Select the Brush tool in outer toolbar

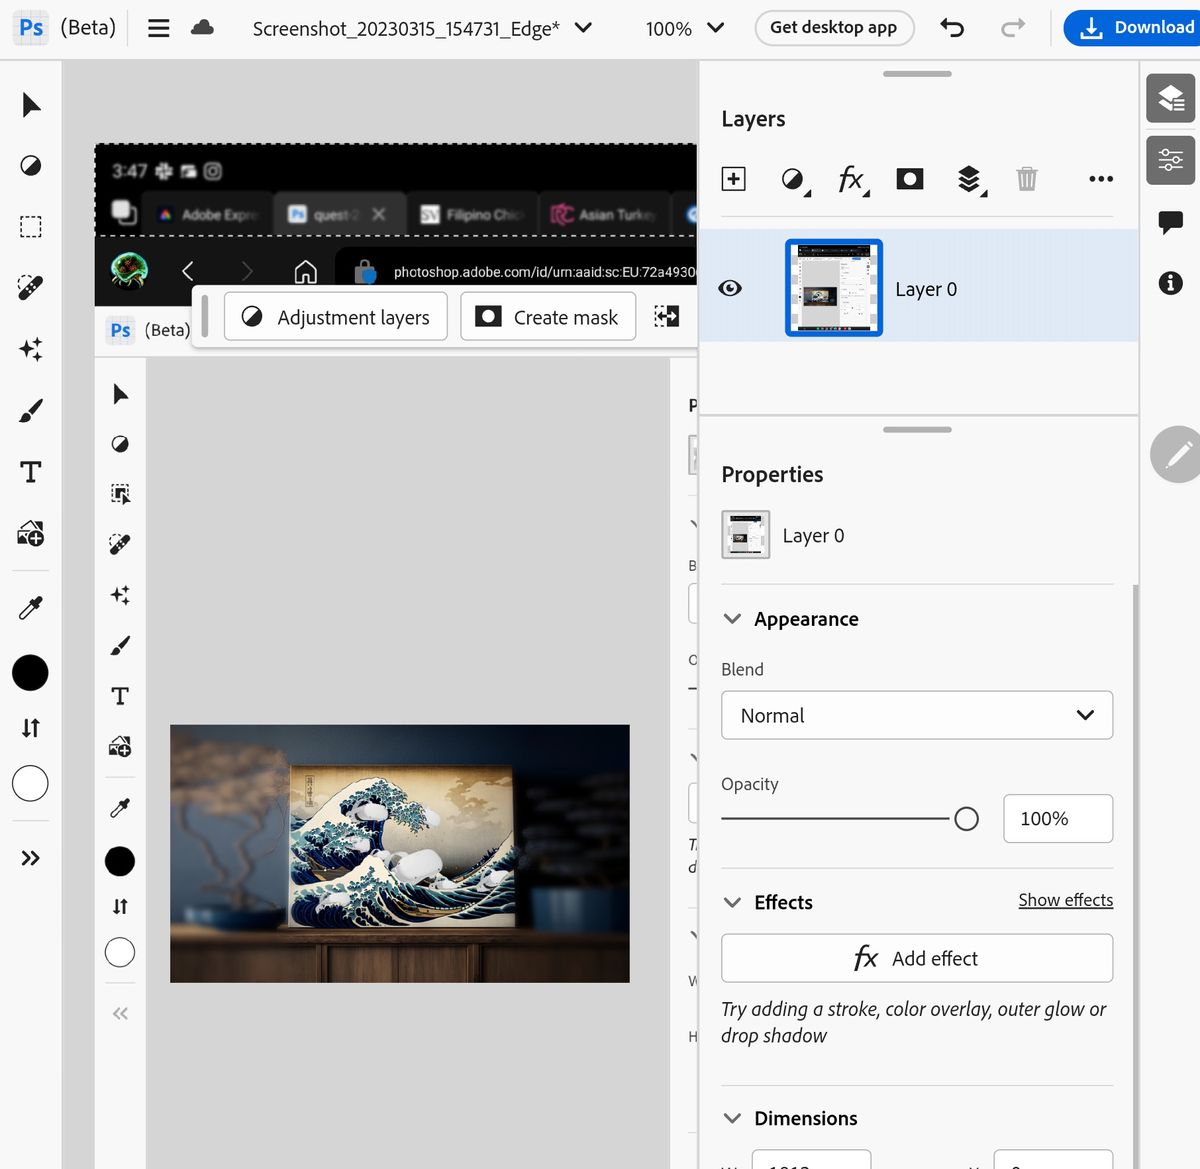point(31,410)
